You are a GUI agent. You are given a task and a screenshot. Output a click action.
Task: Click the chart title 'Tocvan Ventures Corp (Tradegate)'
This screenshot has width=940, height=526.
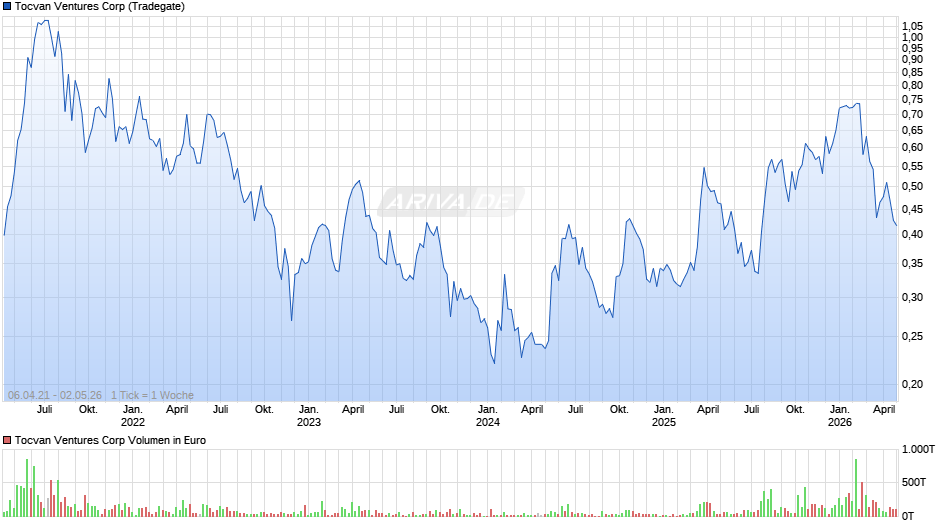coord(100,7)
